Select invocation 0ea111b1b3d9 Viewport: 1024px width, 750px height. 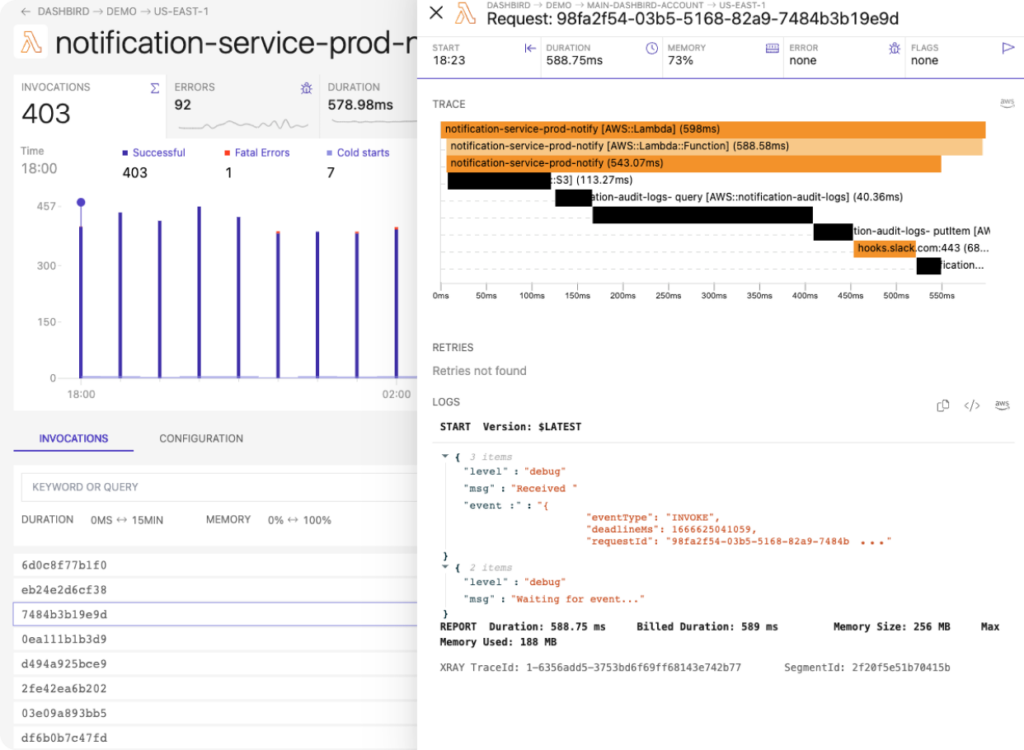coord(215,639)
